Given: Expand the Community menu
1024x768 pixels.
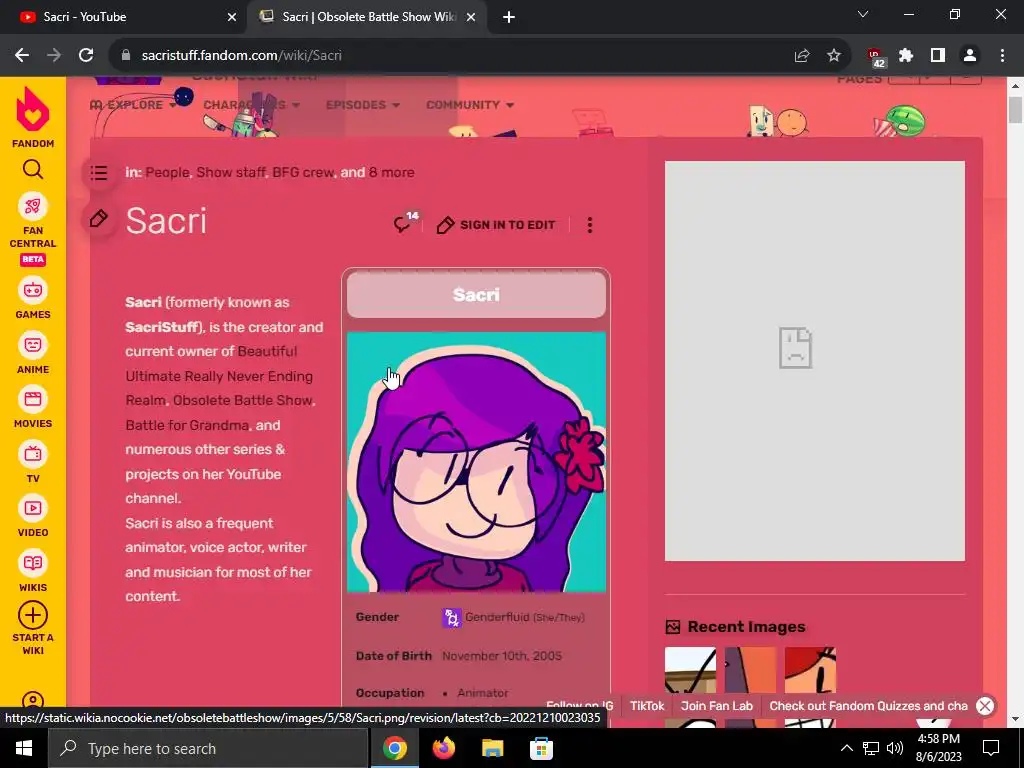Looking at the screenshot, I should (470, 104).
